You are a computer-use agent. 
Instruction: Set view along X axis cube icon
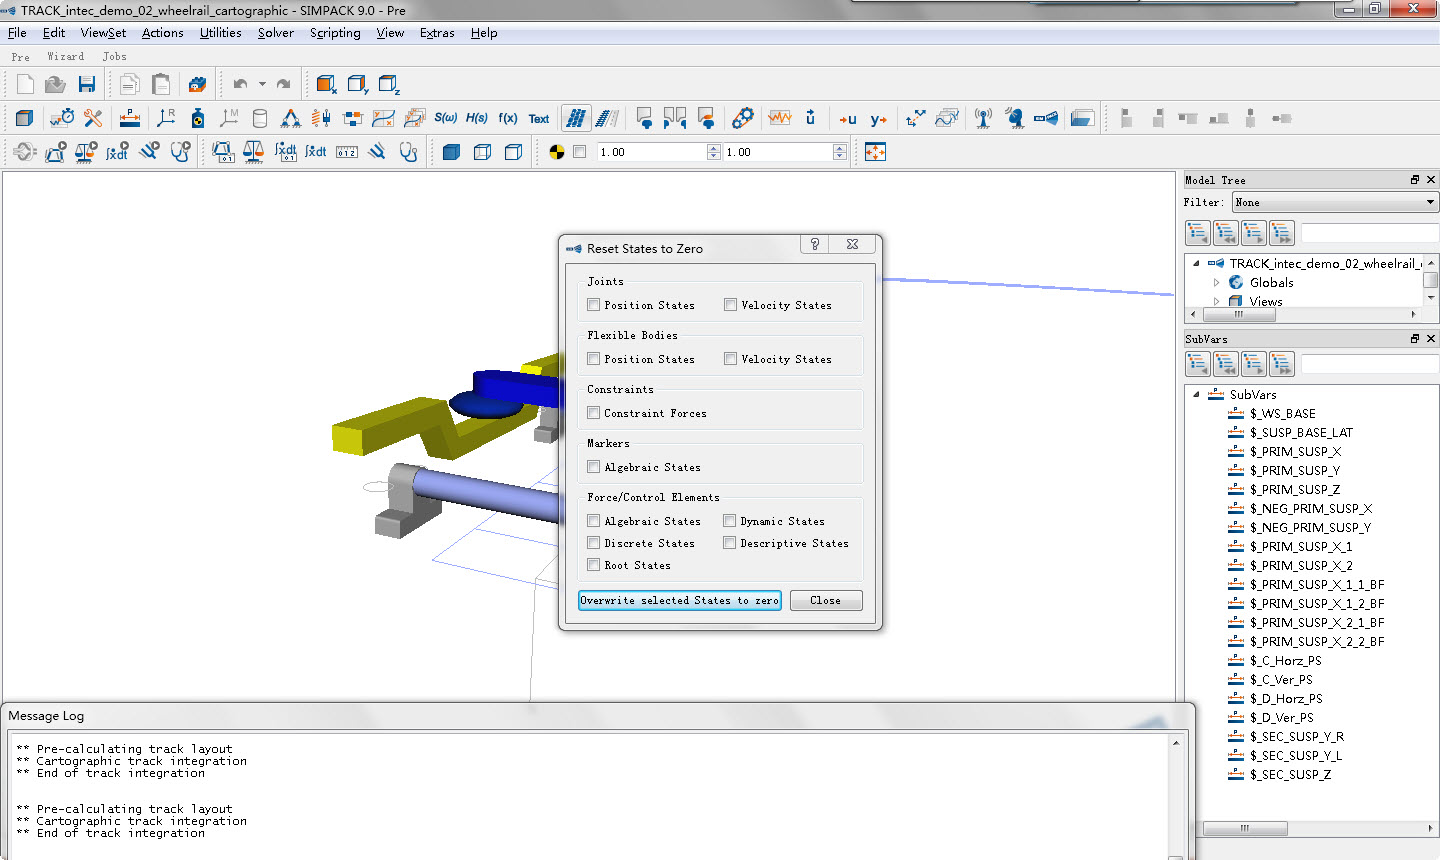(x=326, y=84)
